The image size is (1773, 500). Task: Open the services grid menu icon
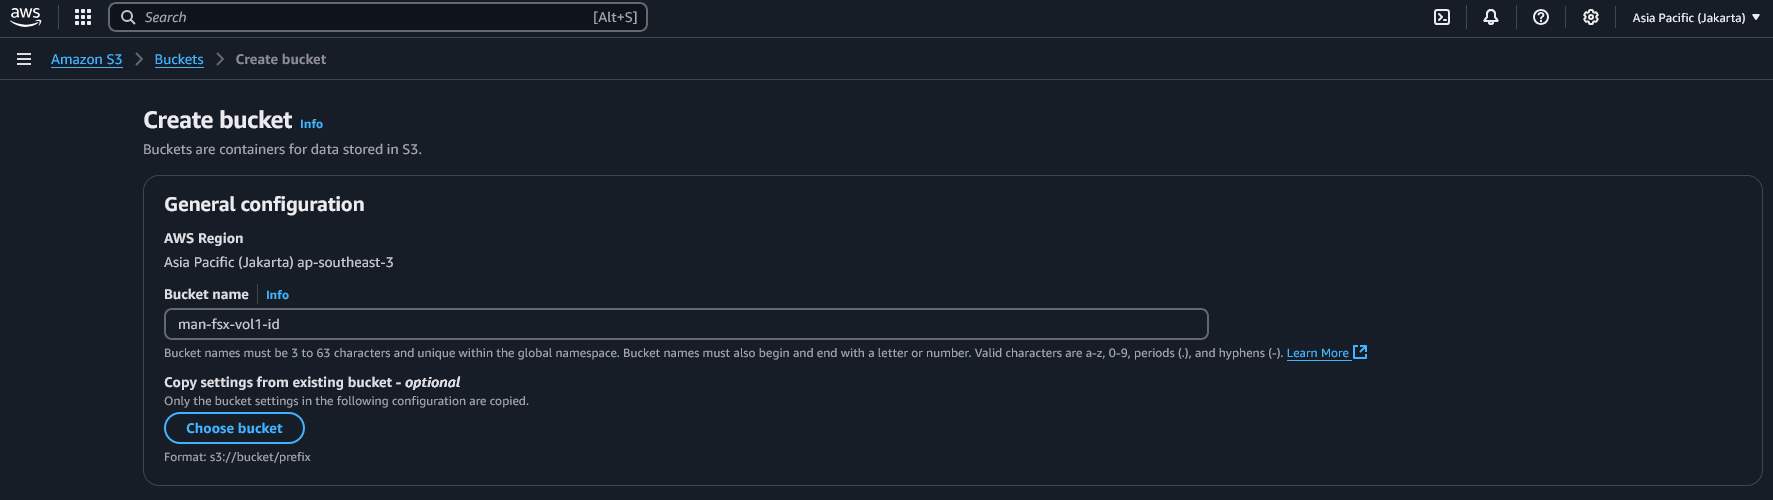pyautogui.click(x=83, y=17)
